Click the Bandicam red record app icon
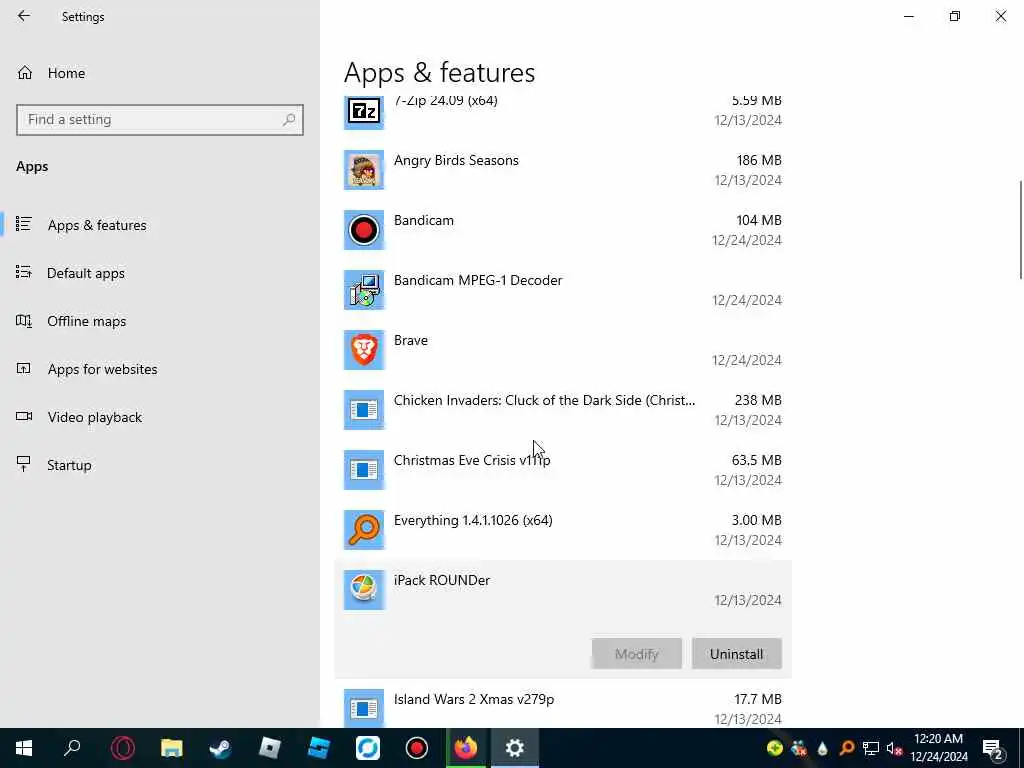Screen dimensions: 1024x768 (x=364, y=230)
